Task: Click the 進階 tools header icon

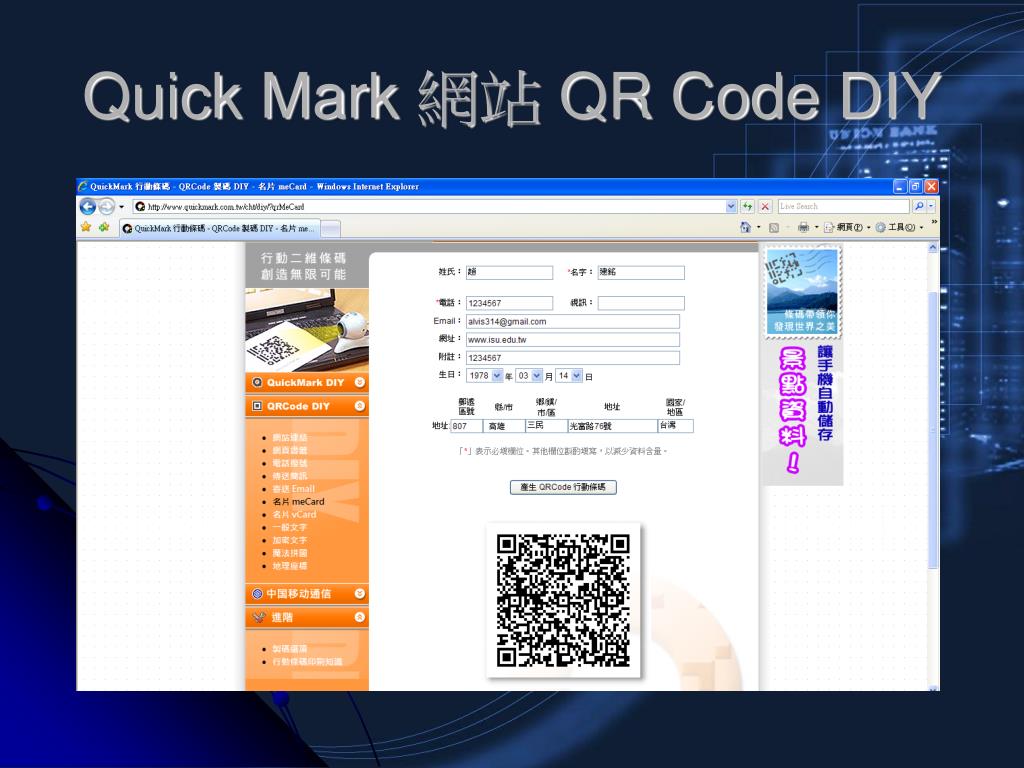Action: (259, 617)
